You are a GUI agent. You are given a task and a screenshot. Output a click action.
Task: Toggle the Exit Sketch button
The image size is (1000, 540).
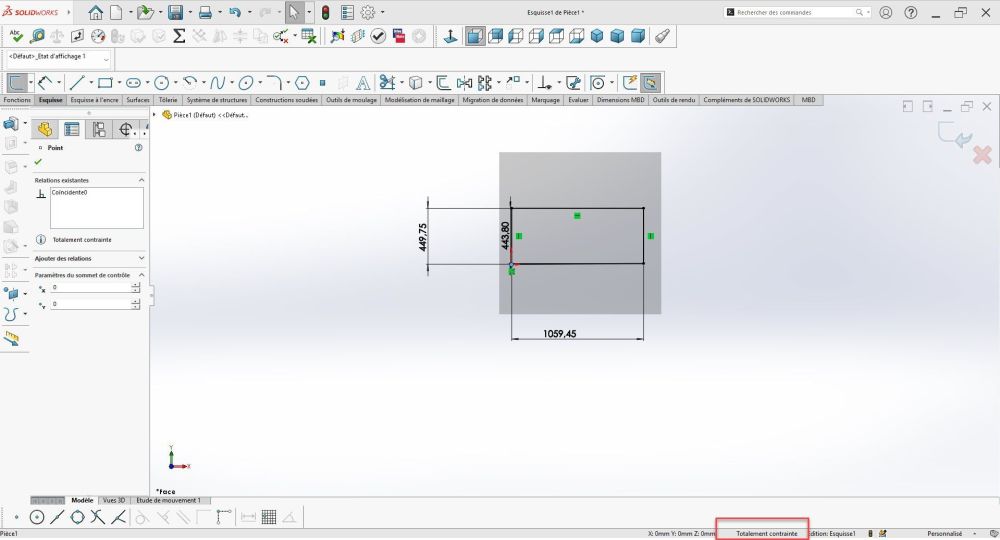(x=17, y=82)
